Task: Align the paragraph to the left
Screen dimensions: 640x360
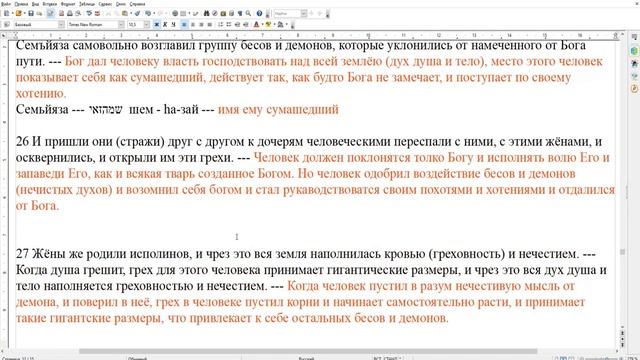Action: [184, 24]
